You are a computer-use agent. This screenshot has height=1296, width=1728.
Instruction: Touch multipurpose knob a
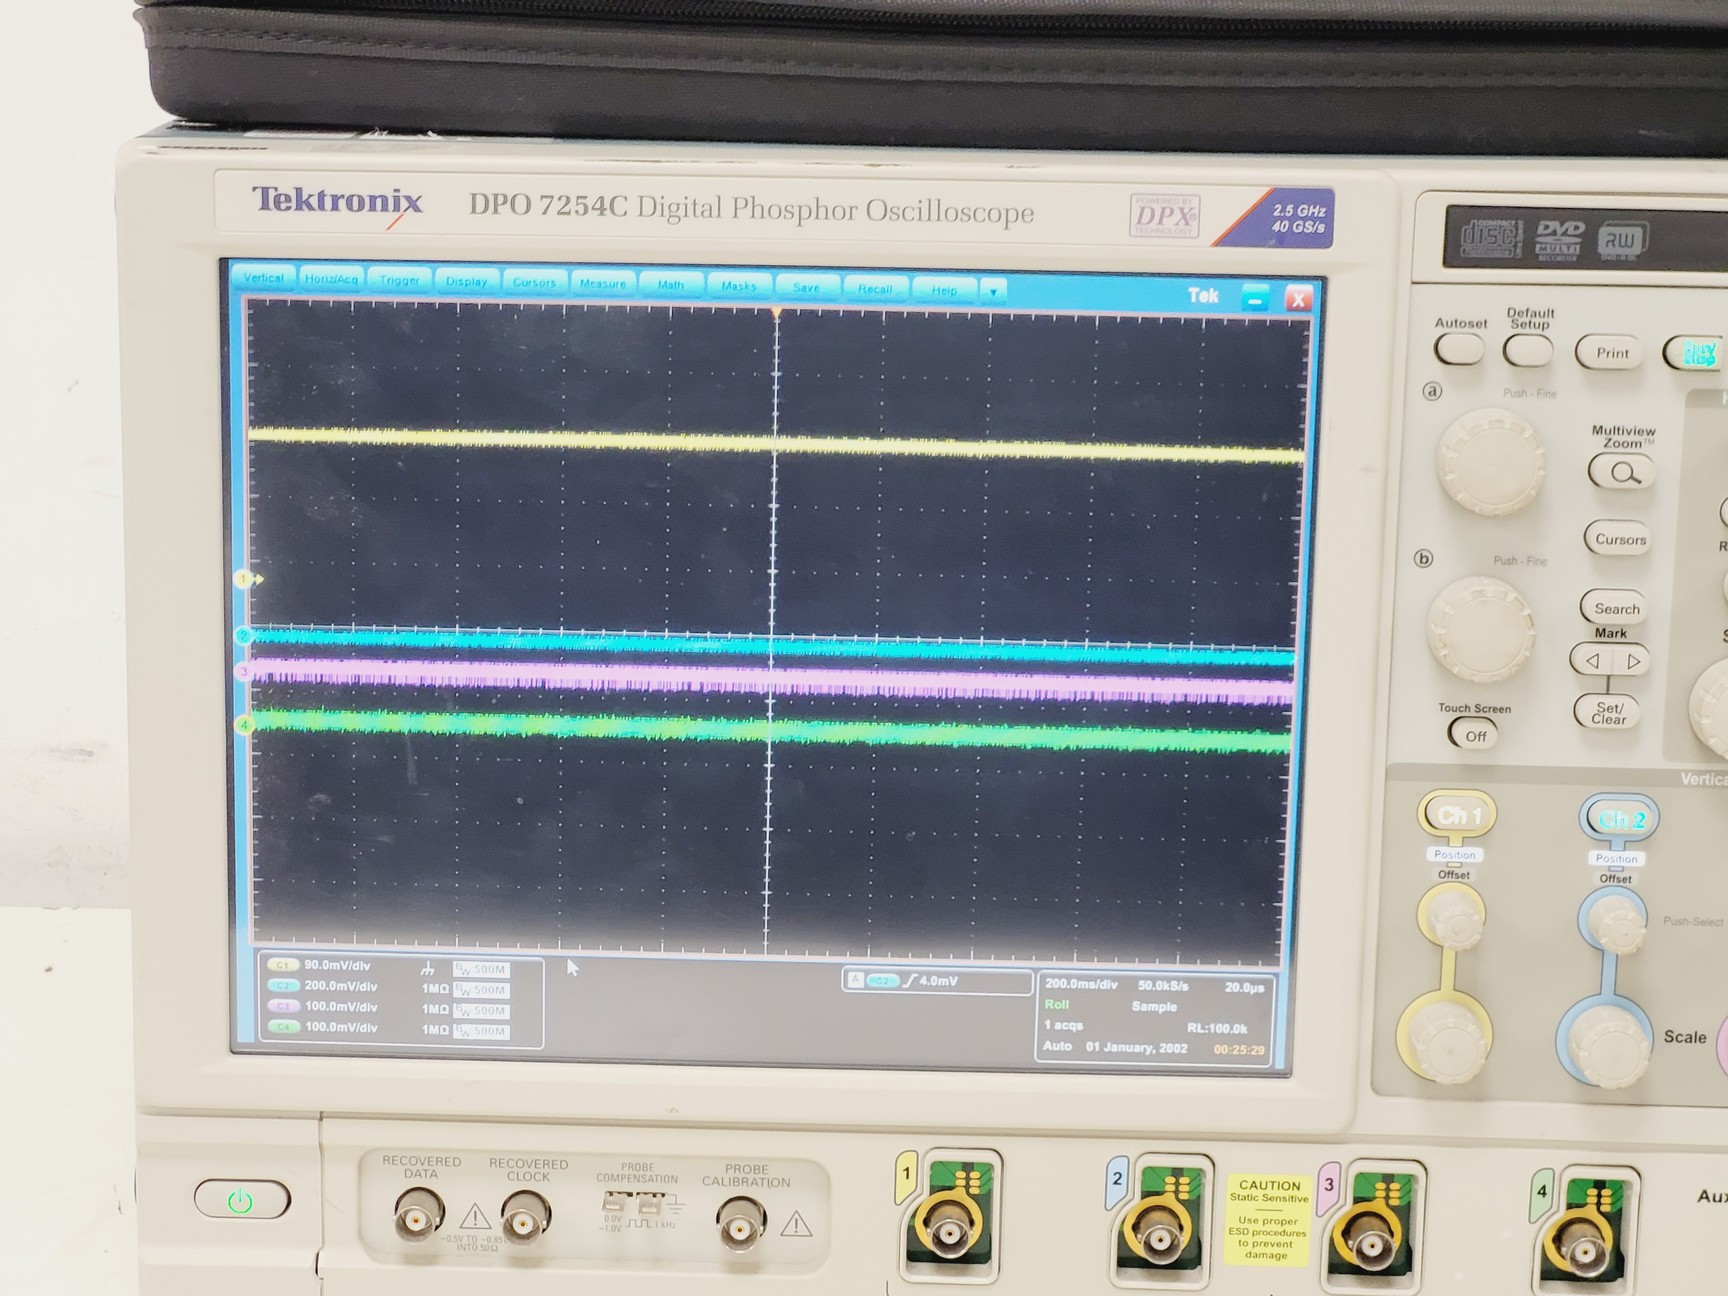pyautogui.click(x=1490, y=463)
